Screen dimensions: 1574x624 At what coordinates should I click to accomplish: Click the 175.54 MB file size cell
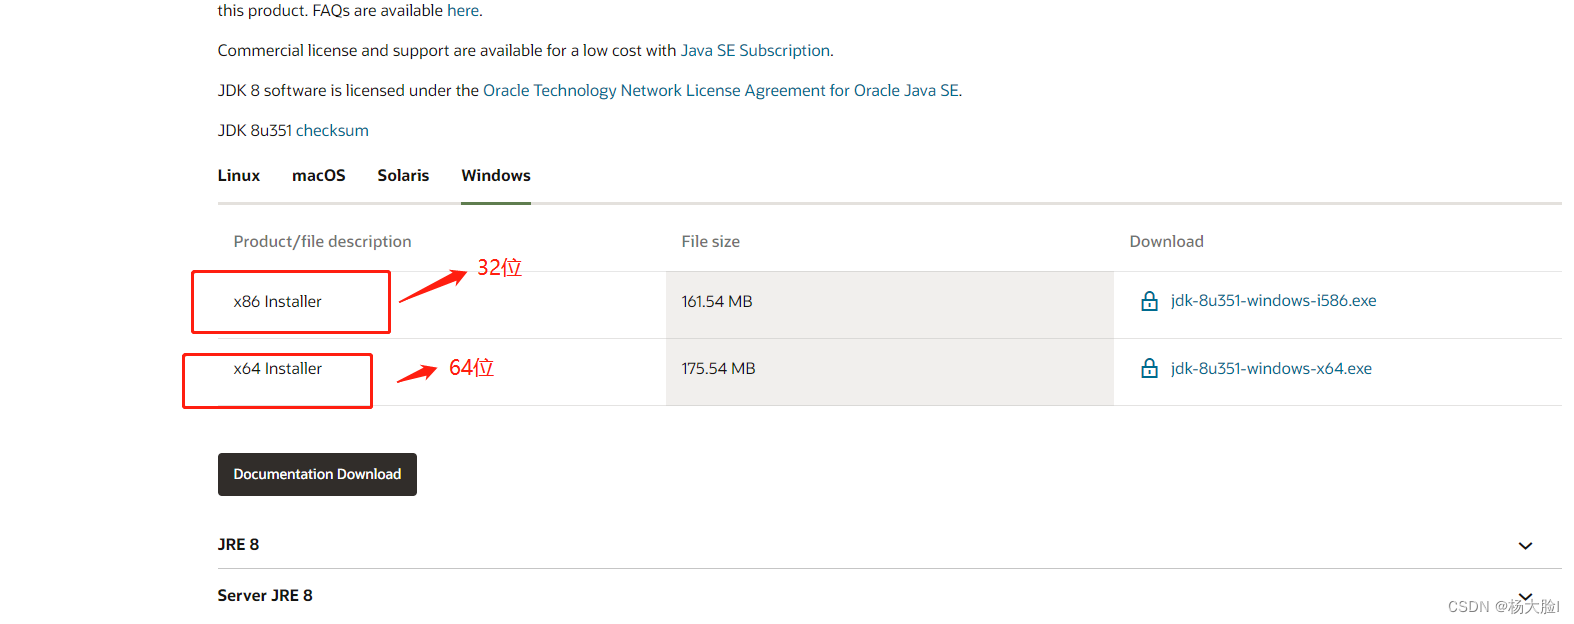718,369
